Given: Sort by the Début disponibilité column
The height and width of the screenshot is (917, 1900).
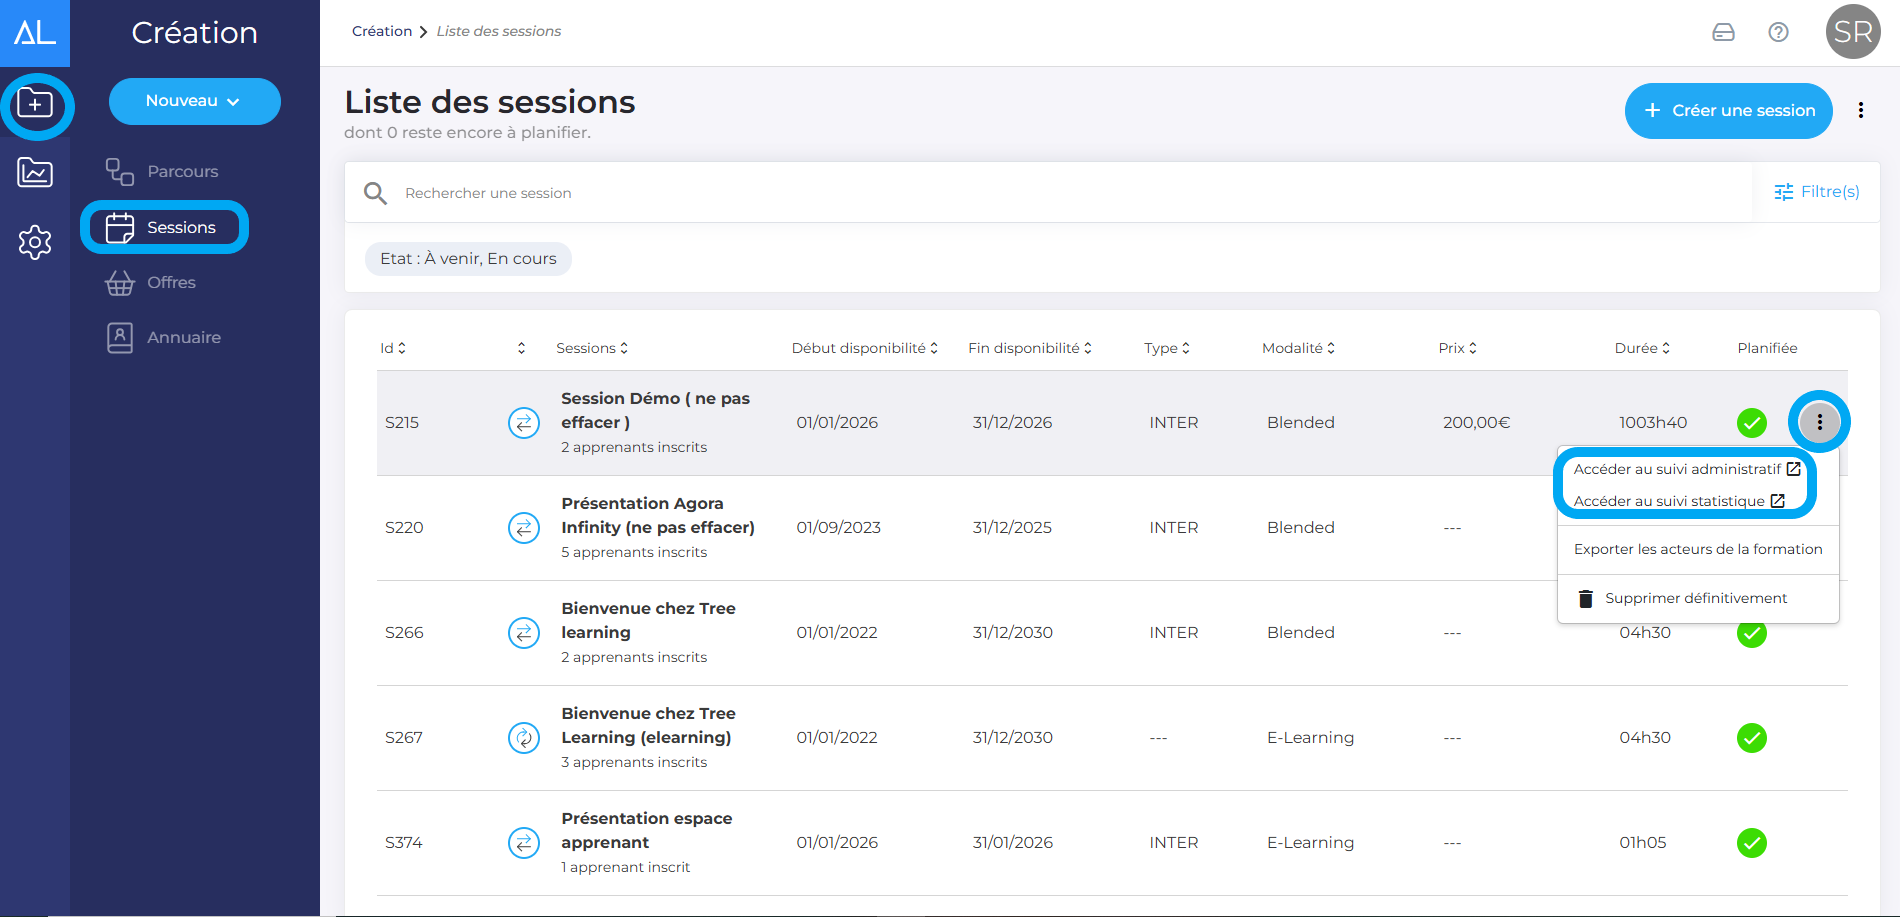Looking at the screenshot, I should coord(864,348).
